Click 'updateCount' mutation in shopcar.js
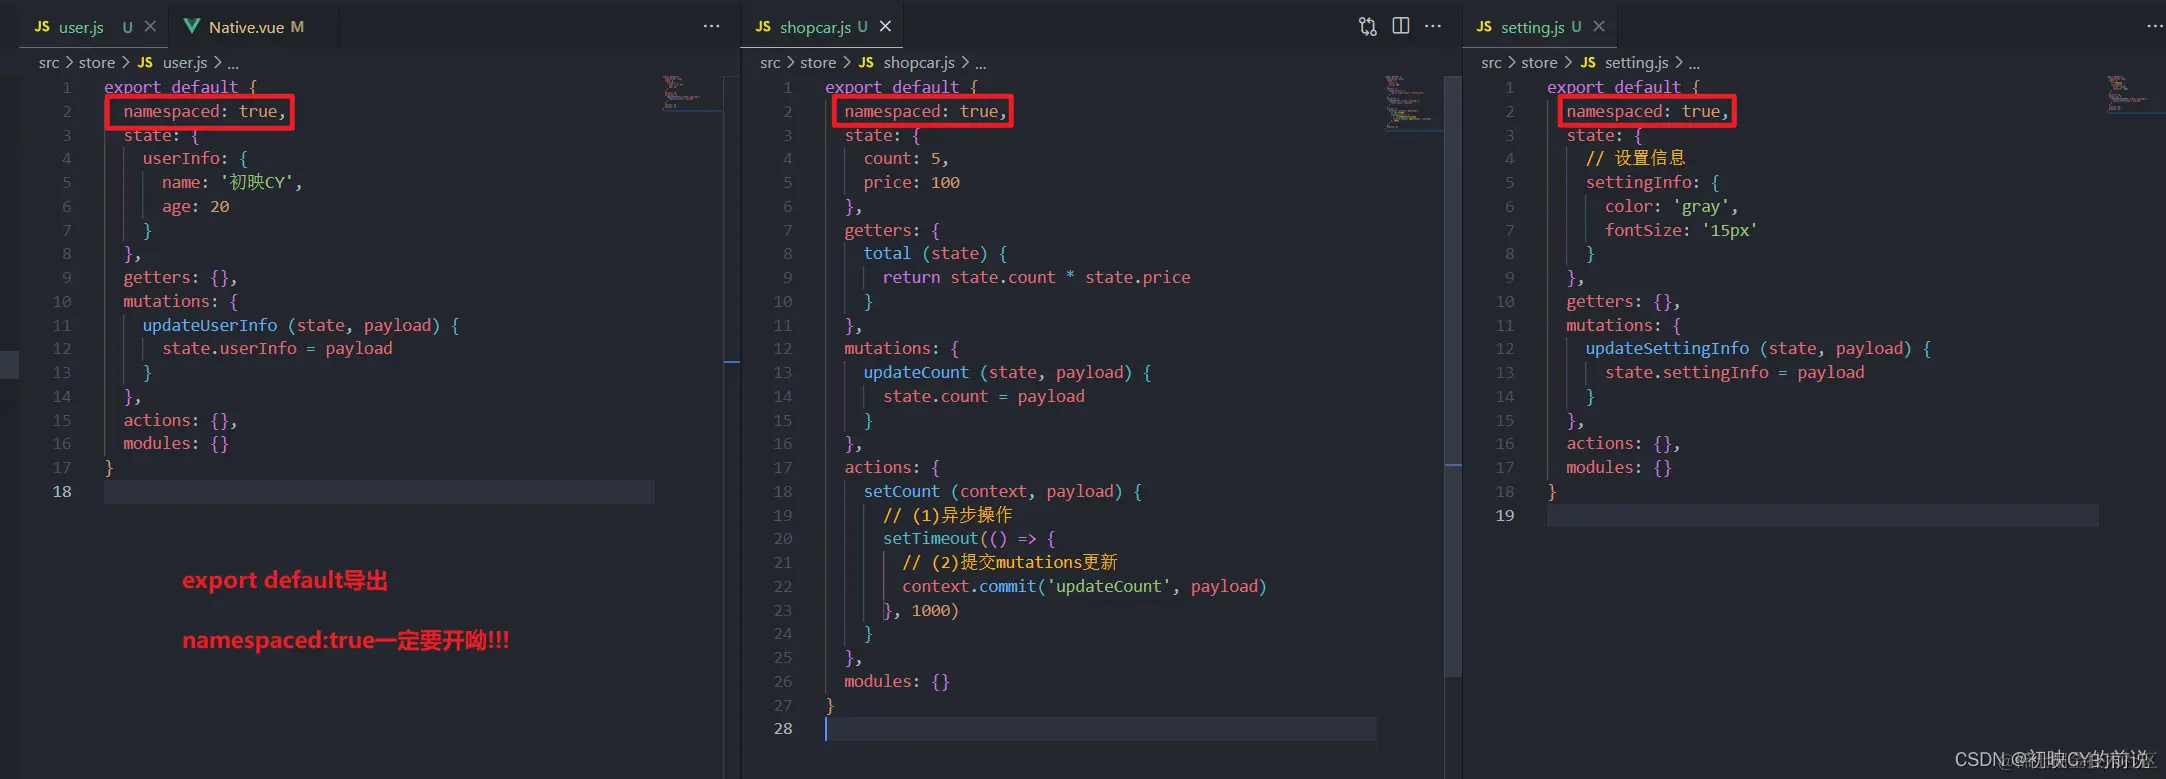The width and height of the screenshot is (2166, 779). coord(916,372)
